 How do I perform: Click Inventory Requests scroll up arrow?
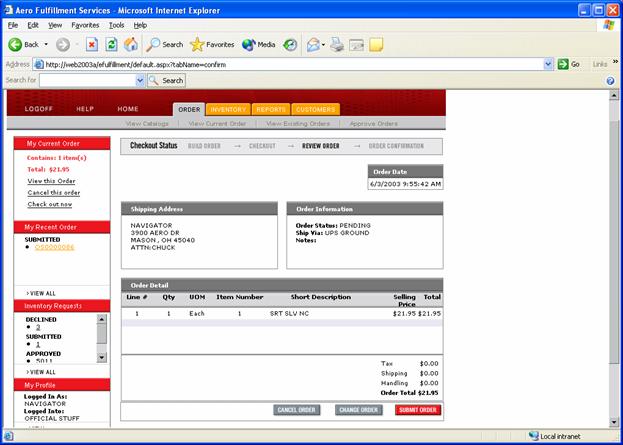[x=102, y=319]
